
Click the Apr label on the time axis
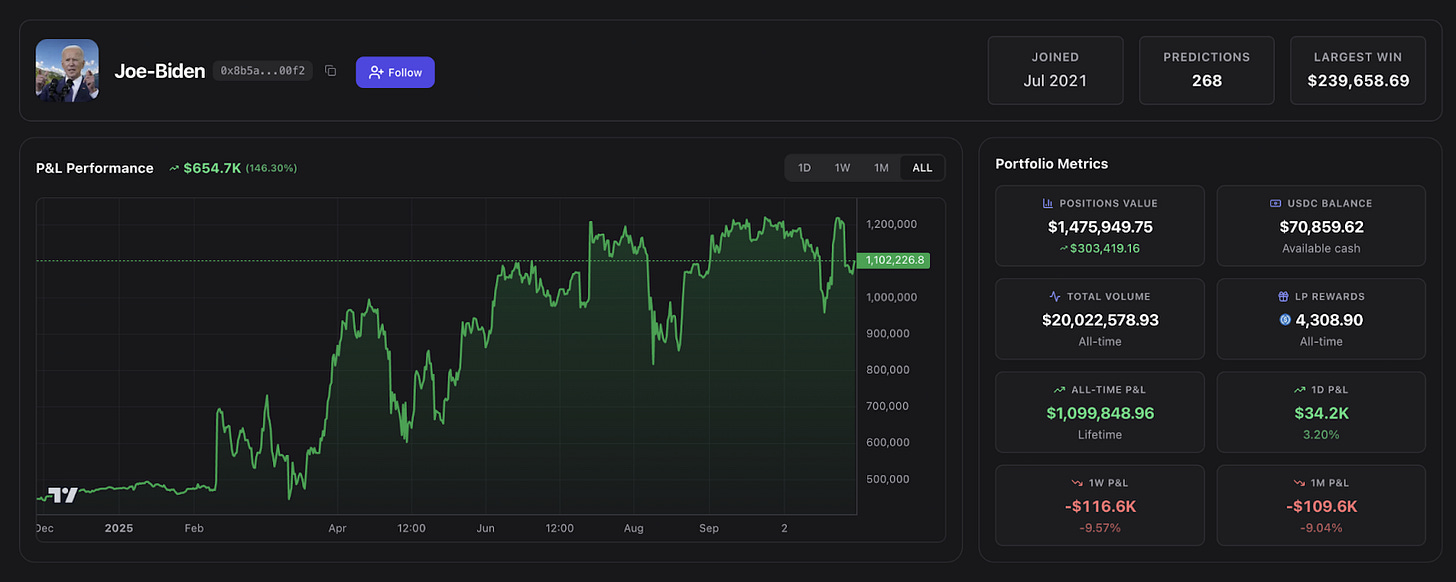(337, 527)
